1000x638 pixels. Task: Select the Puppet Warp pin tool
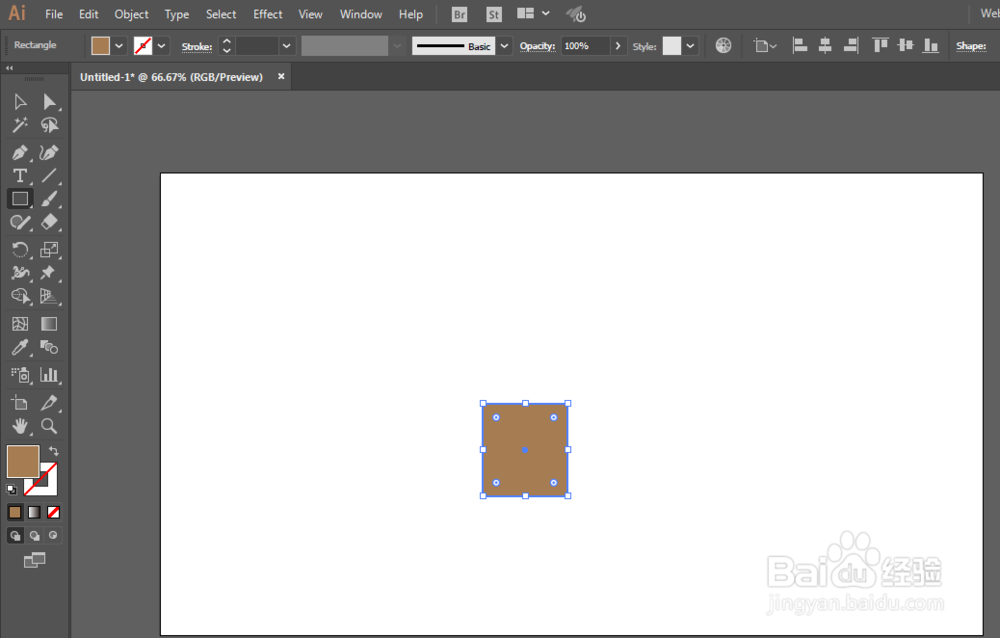(x=48, y=272)
